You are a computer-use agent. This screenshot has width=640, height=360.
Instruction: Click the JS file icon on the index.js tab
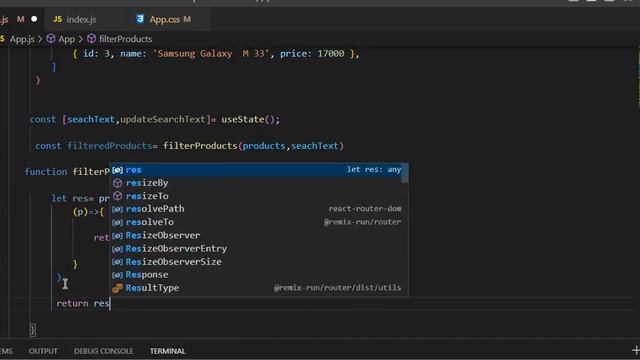tap(58, 19)
